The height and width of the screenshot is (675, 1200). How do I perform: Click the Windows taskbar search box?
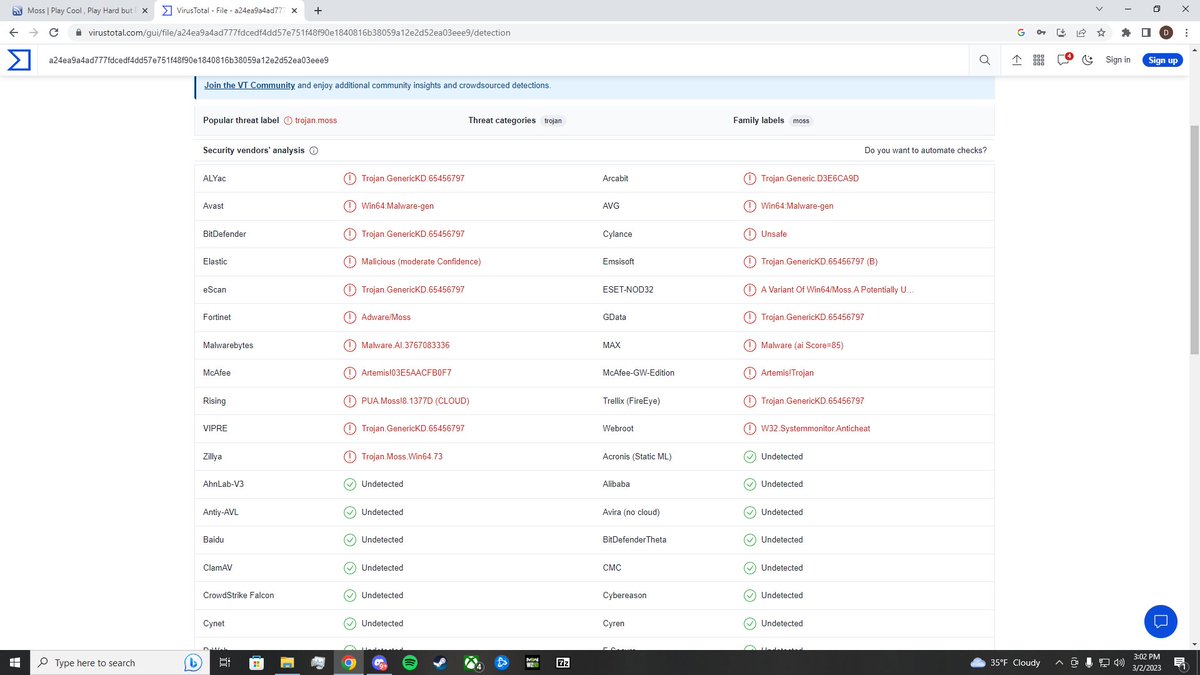coord(118,662)
